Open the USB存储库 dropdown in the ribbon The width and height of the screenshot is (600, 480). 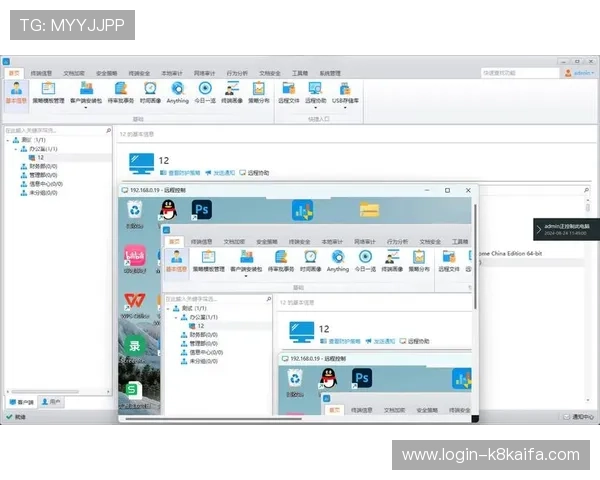click(345, 108)
